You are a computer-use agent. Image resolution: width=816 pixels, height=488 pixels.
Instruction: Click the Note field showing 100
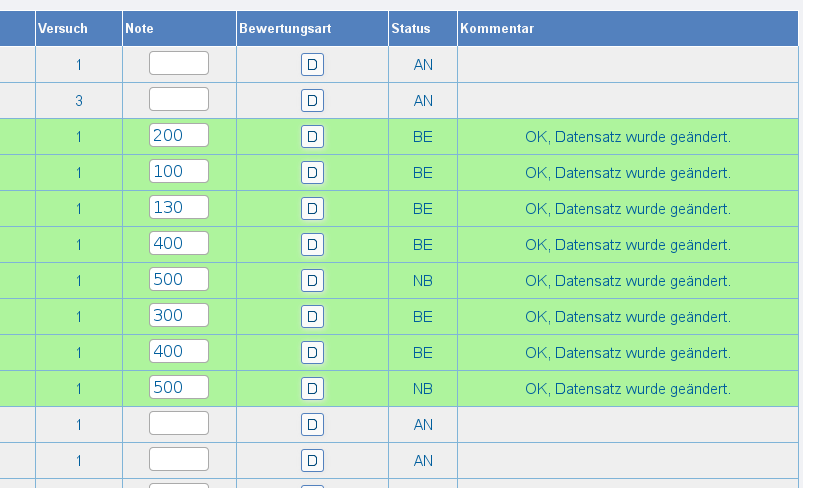(179, 172)
